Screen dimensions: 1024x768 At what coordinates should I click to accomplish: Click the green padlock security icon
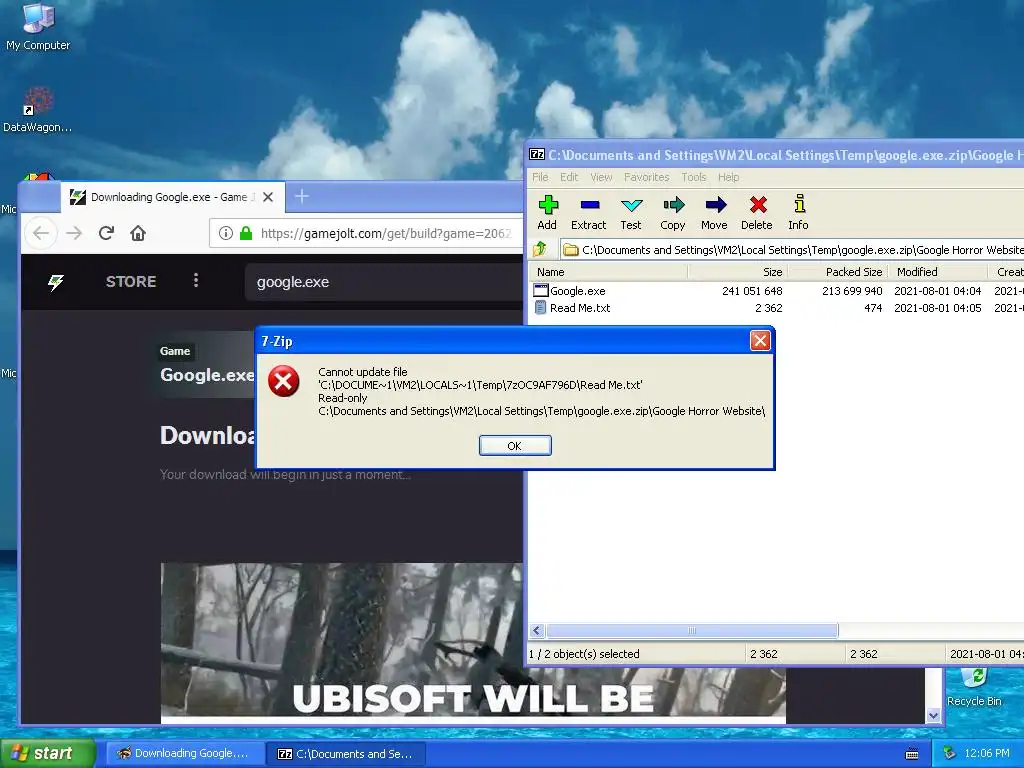[x=246, y=233]
